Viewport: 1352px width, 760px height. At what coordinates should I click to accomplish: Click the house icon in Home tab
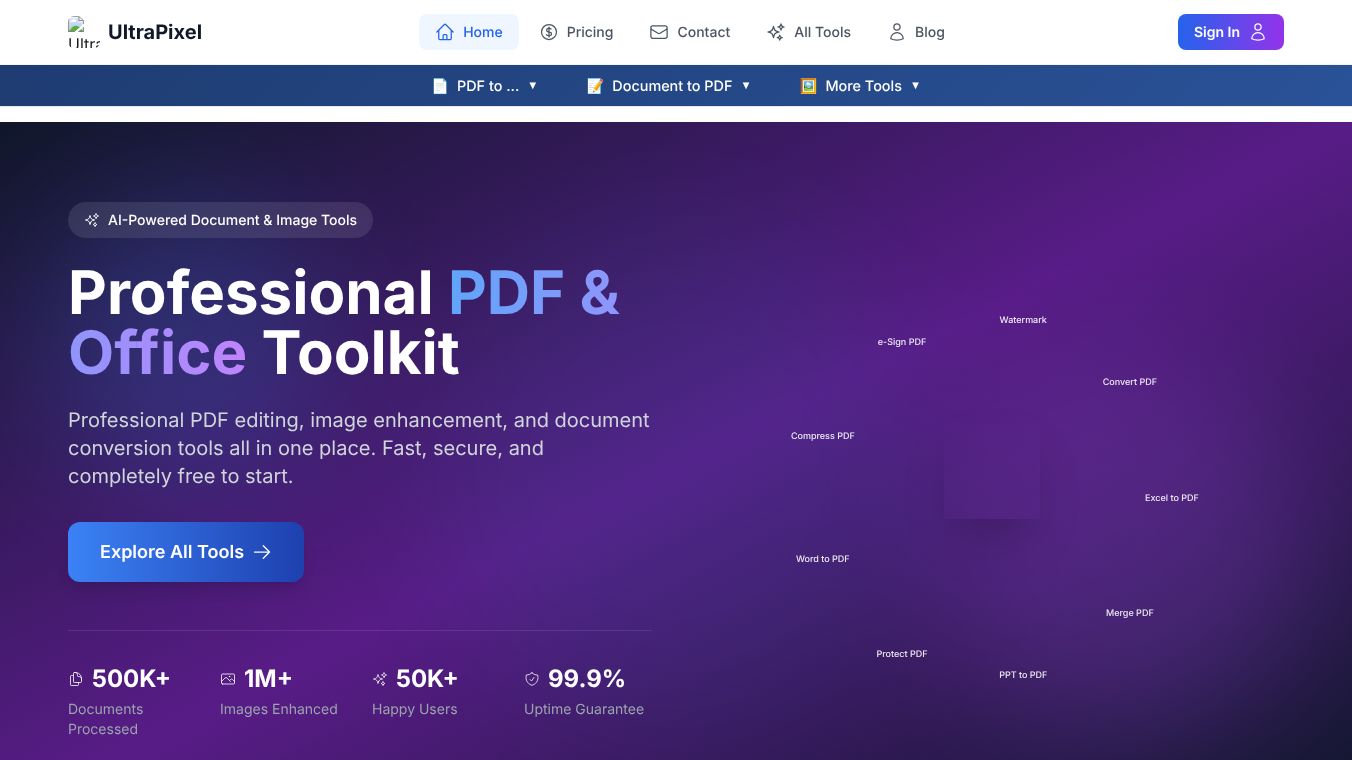coord(445,32)
